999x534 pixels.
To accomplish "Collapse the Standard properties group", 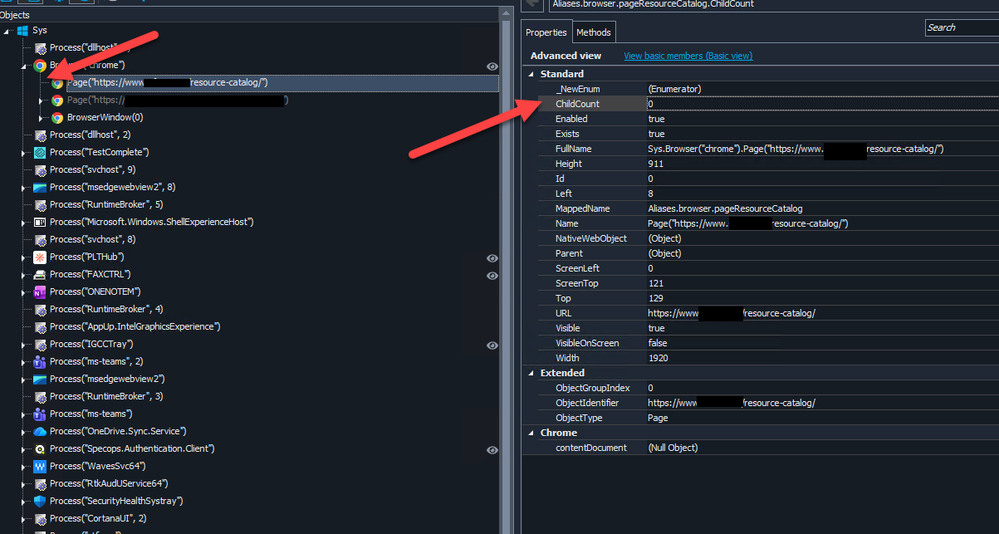I will pos(531,74).
